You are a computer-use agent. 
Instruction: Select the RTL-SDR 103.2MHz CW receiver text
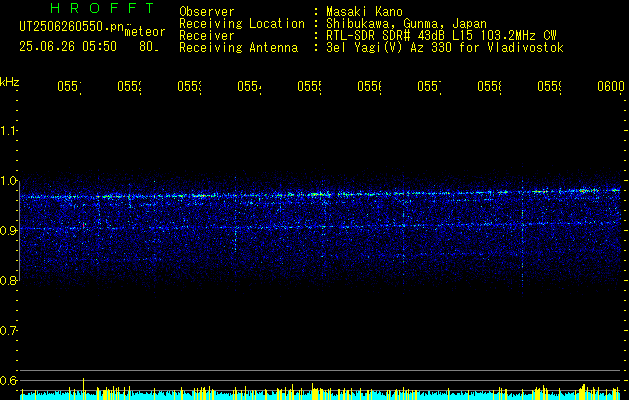(x=441, y=35)
